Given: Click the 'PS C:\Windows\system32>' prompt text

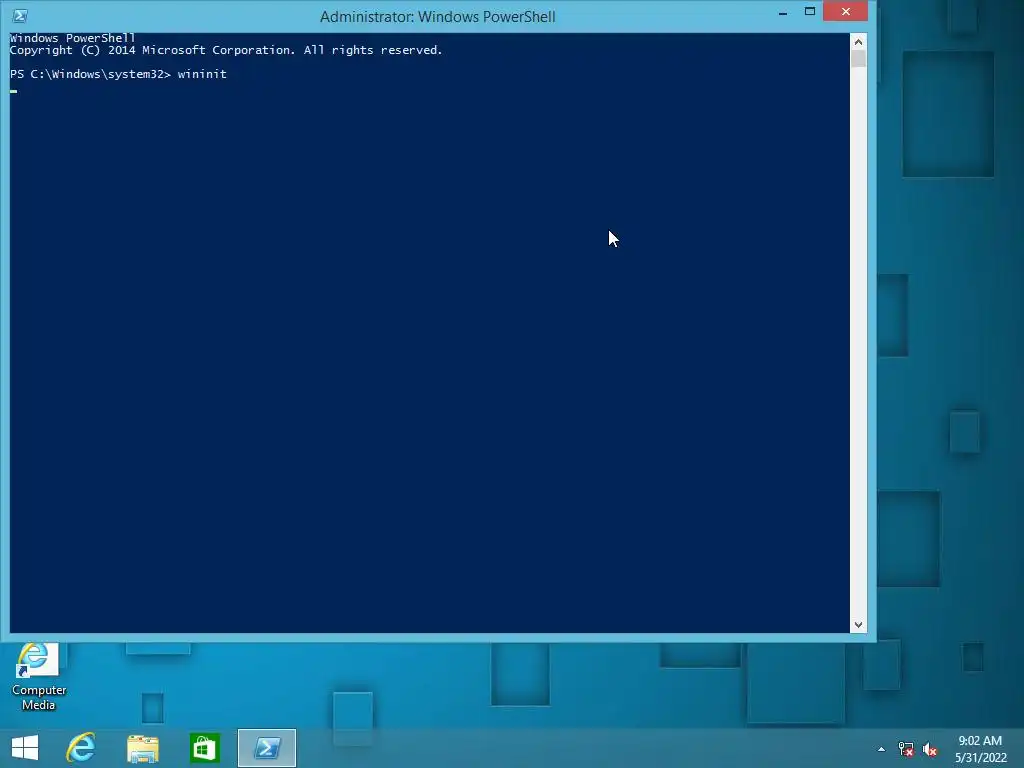Looking at the screenshot, I should click(x=90, y=74).
